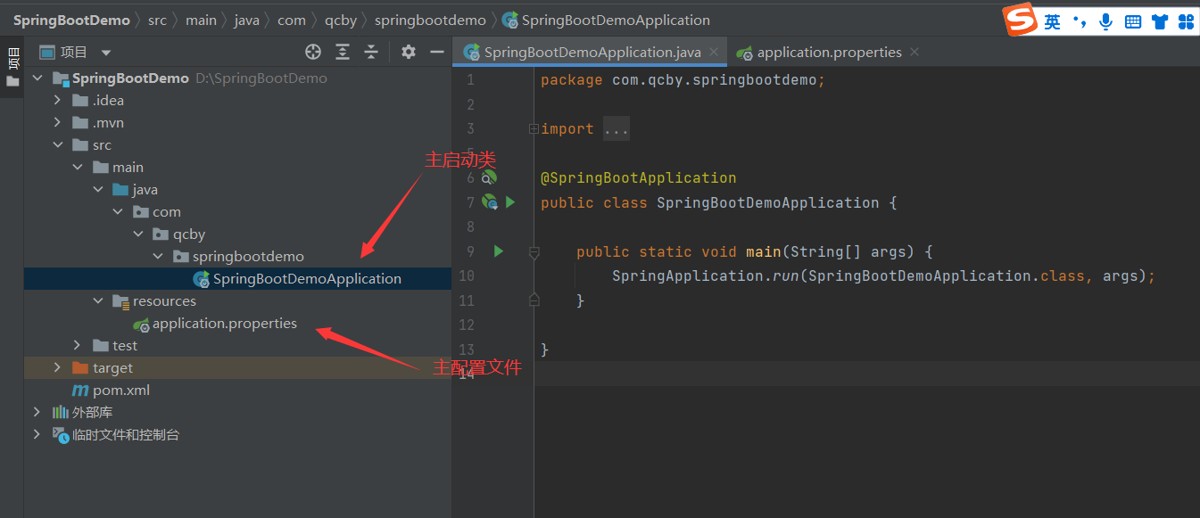Screen dimensions: 1200x518
Task: Select the springbootdemo package
Action: 248,256
